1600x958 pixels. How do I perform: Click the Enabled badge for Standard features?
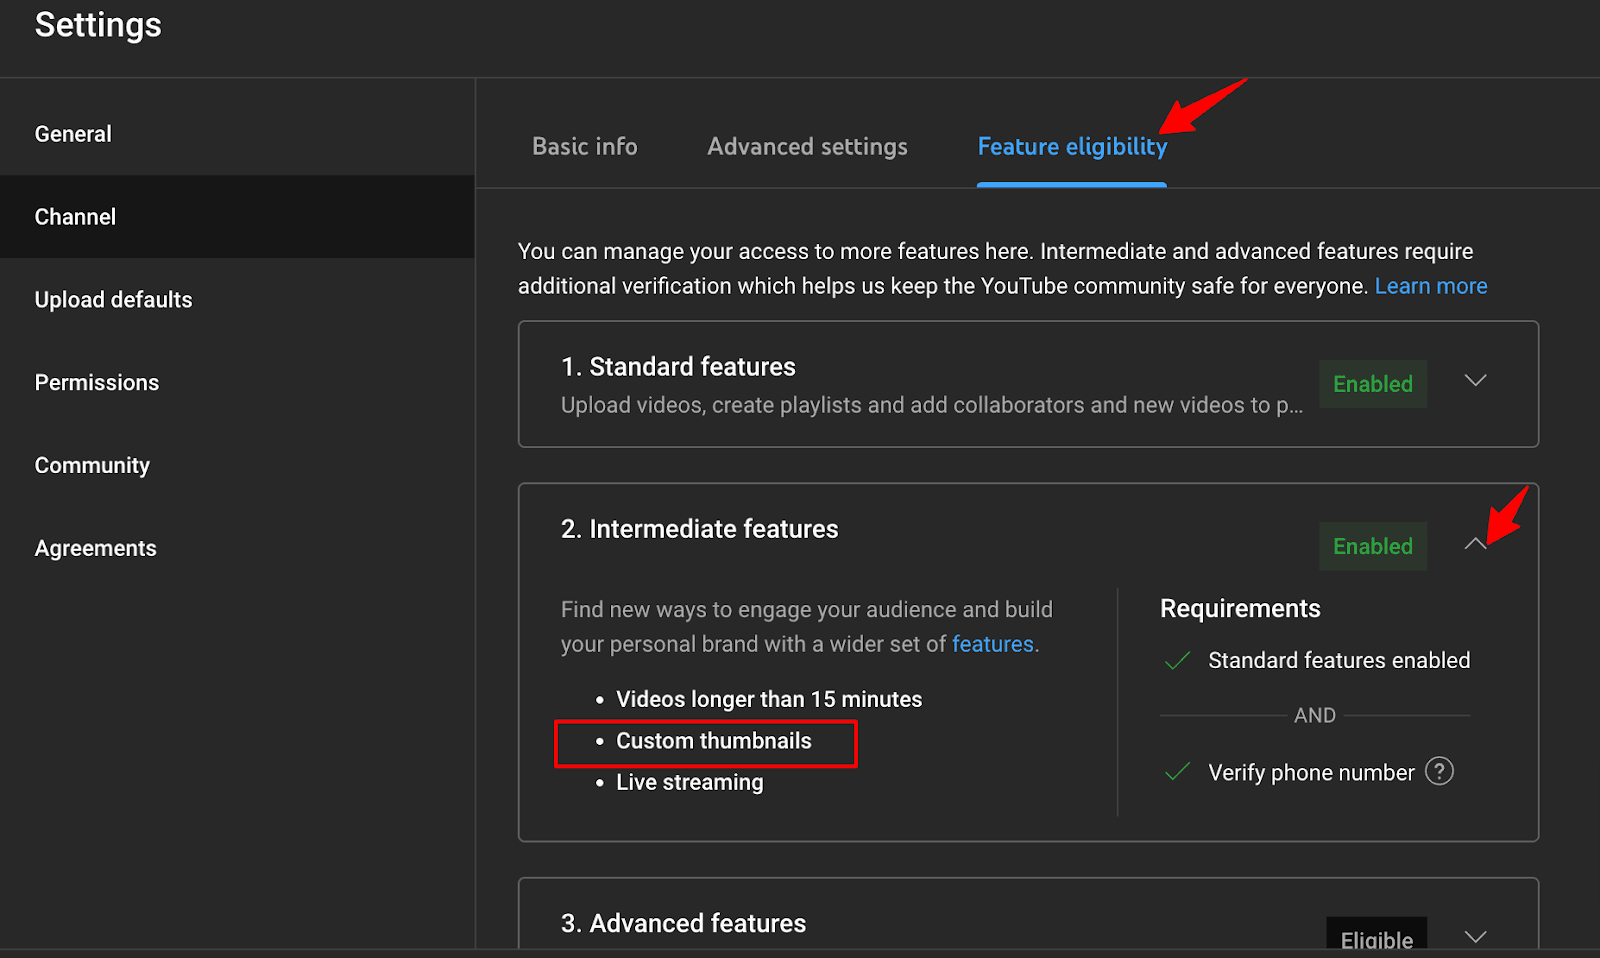point(1372,383)
